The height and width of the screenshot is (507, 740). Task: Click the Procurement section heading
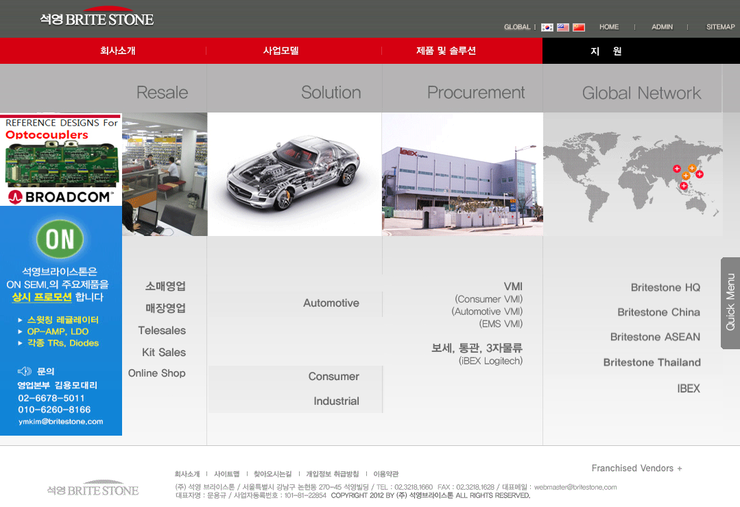coord(476,93)
